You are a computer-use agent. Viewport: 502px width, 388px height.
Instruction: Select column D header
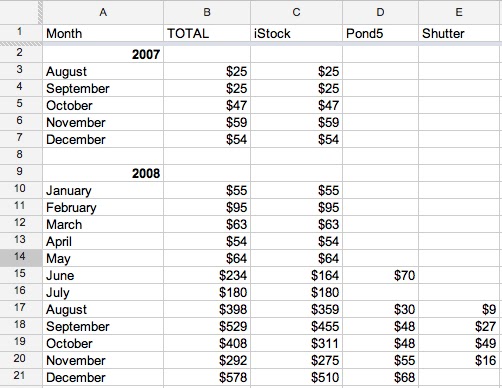[x=380, y=12]
